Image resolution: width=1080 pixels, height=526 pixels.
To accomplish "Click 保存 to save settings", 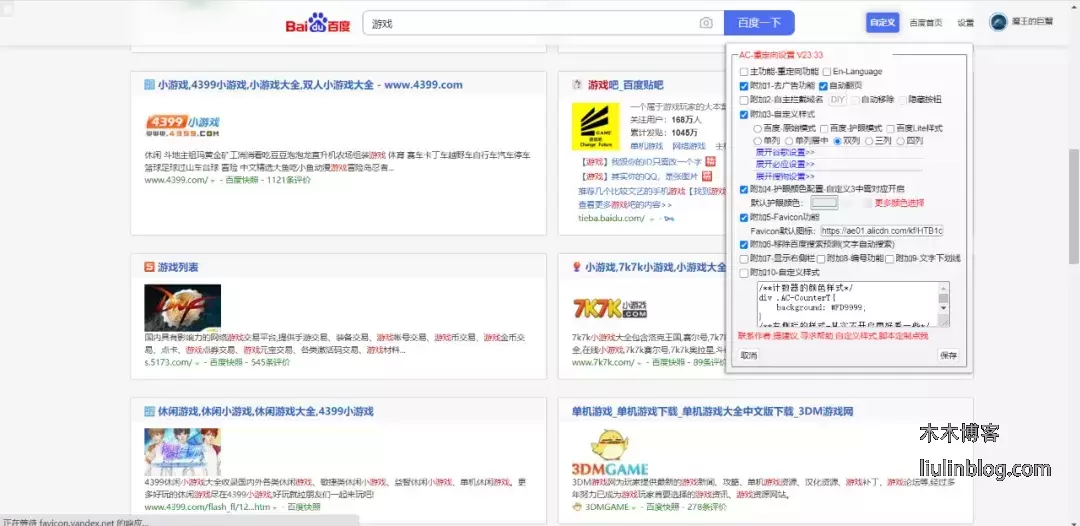I will (x=948, y=355).
